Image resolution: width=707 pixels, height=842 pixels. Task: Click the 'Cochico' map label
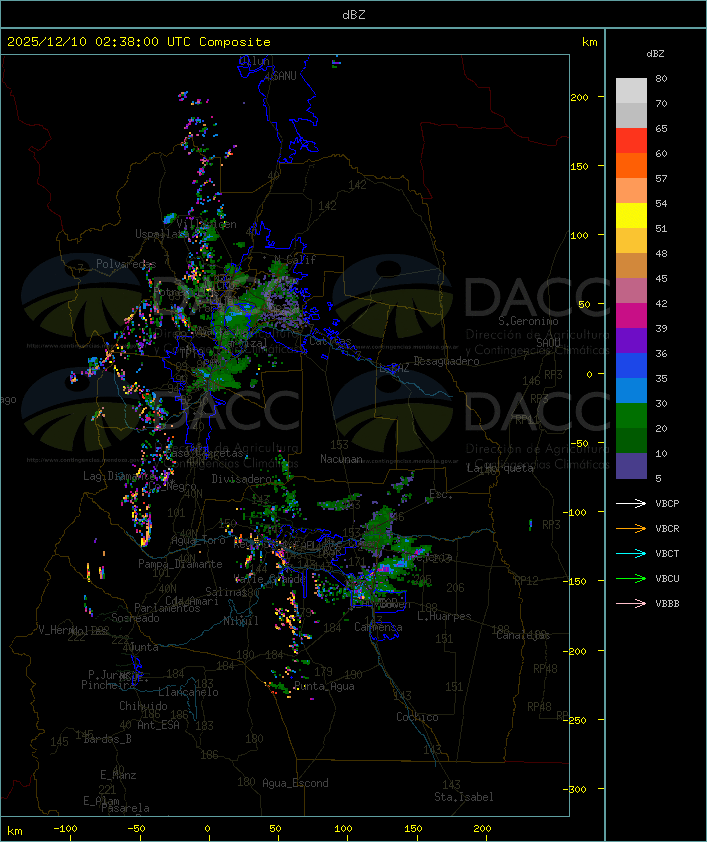[x=417, y=717]
